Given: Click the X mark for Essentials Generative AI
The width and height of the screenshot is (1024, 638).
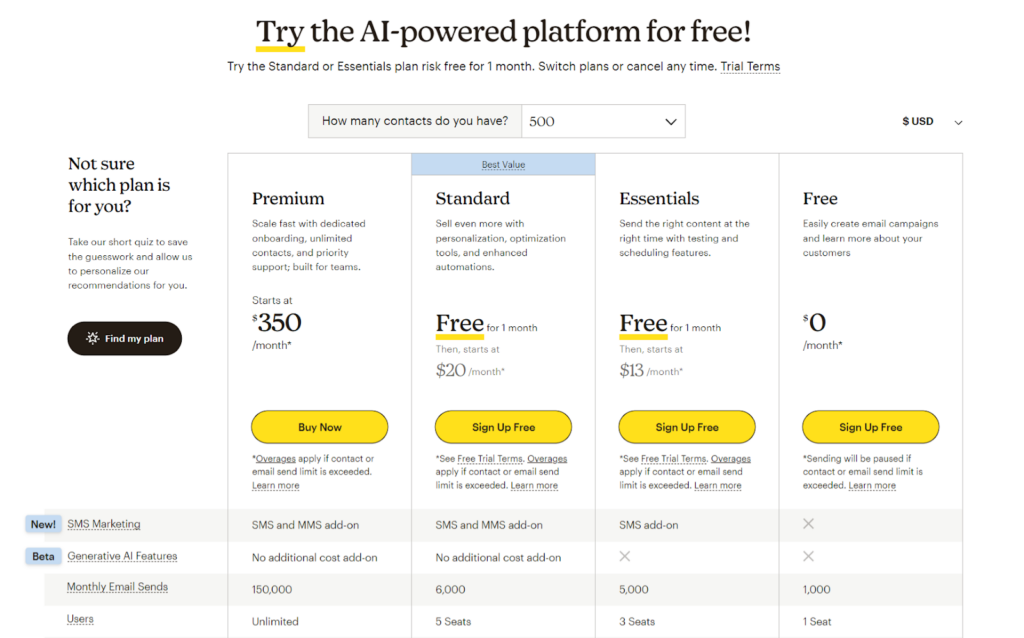Looking at the screenshot, I should [625, 556].
